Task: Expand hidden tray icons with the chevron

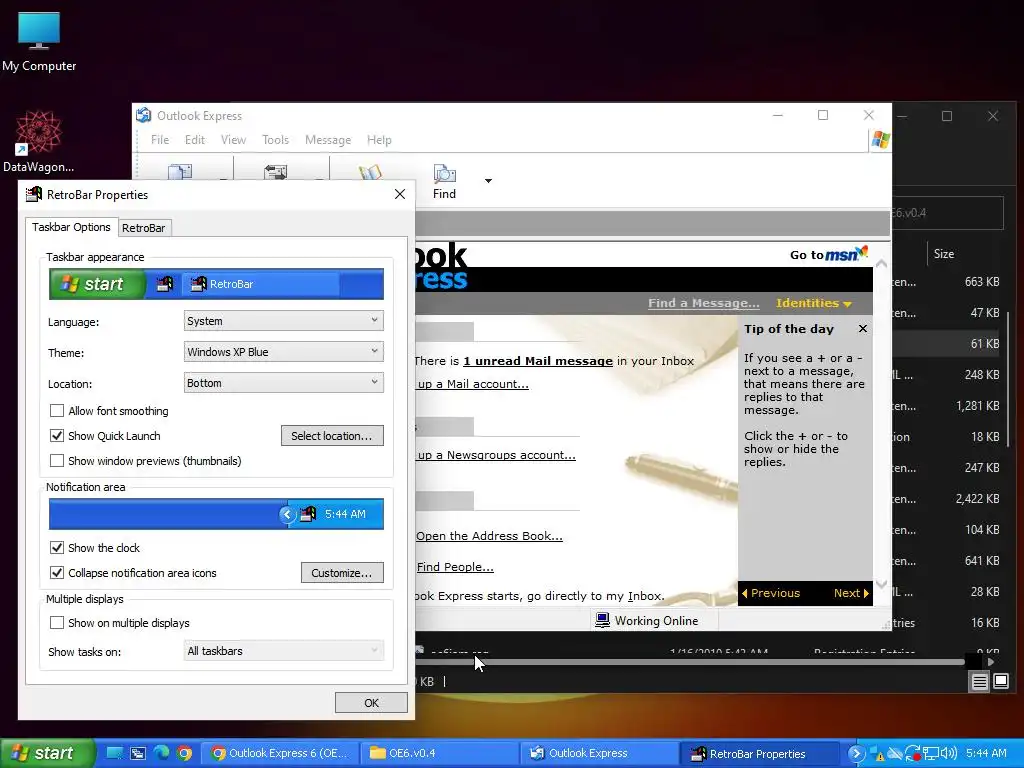Action: coord(856,754)
